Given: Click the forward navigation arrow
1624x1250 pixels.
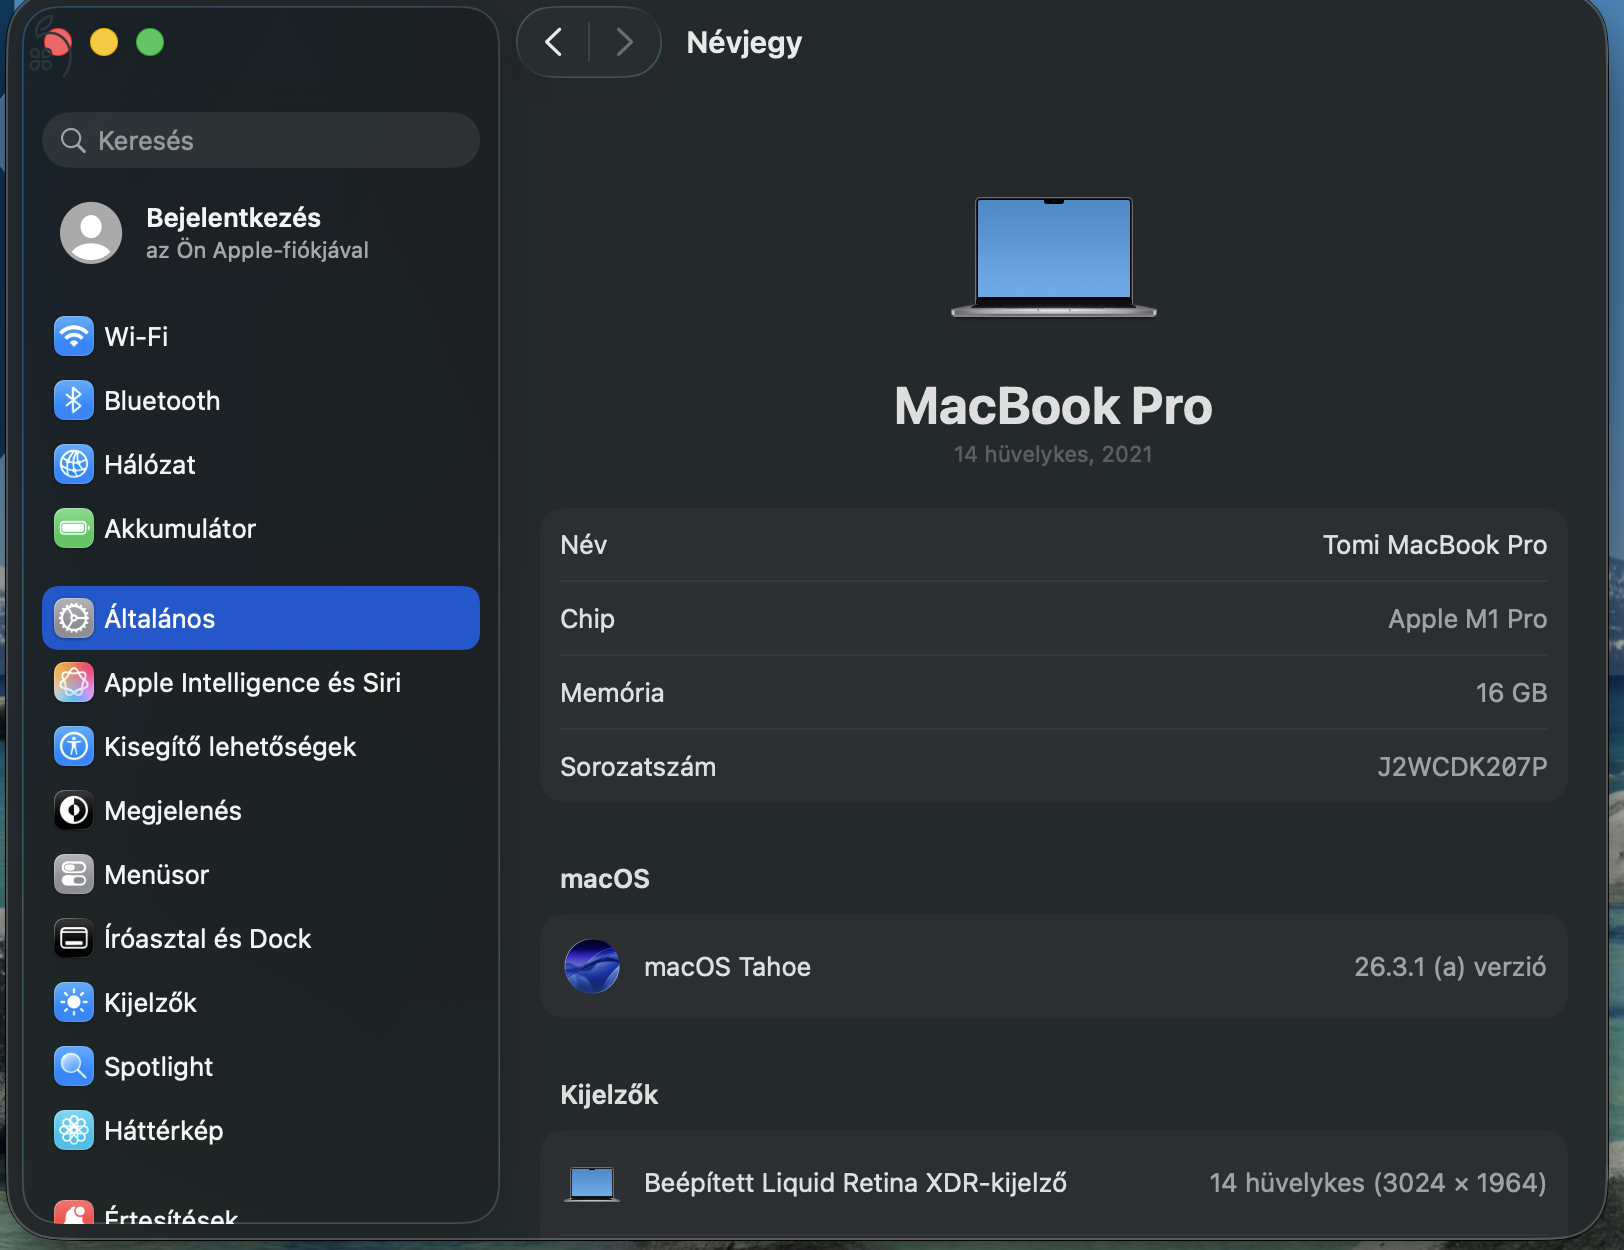Looking at the screenshot, I should click(624, 42).
